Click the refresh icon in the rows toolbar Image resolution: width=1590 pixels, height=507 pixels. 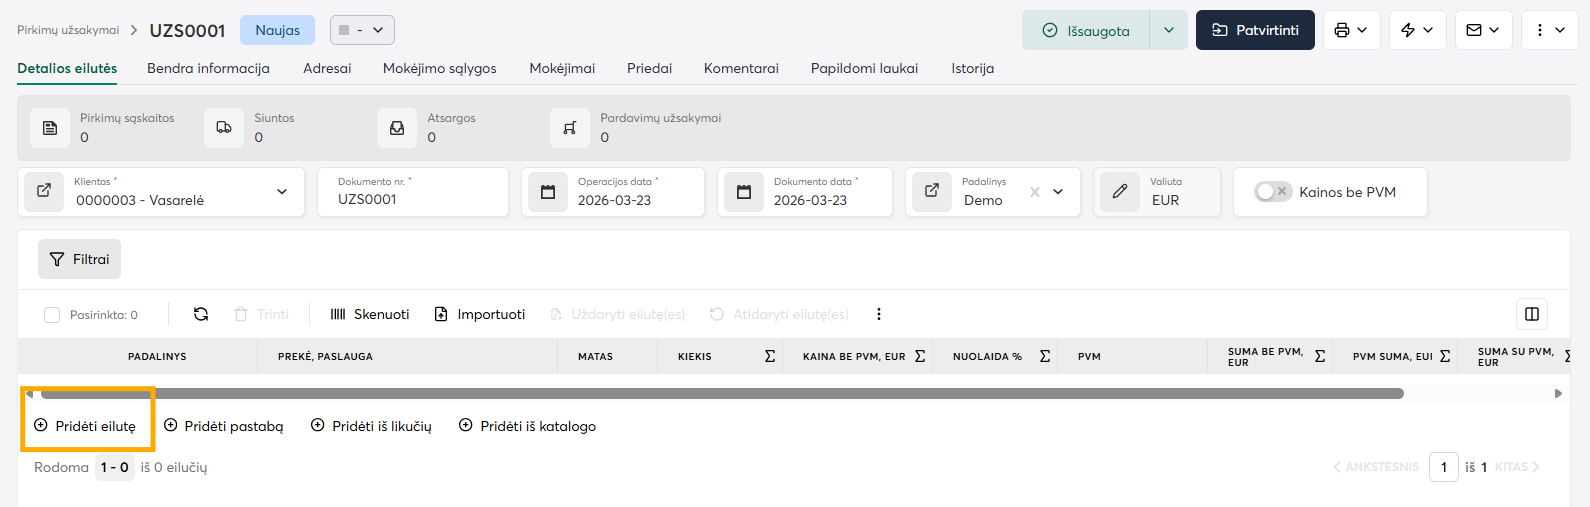(201, 314)
